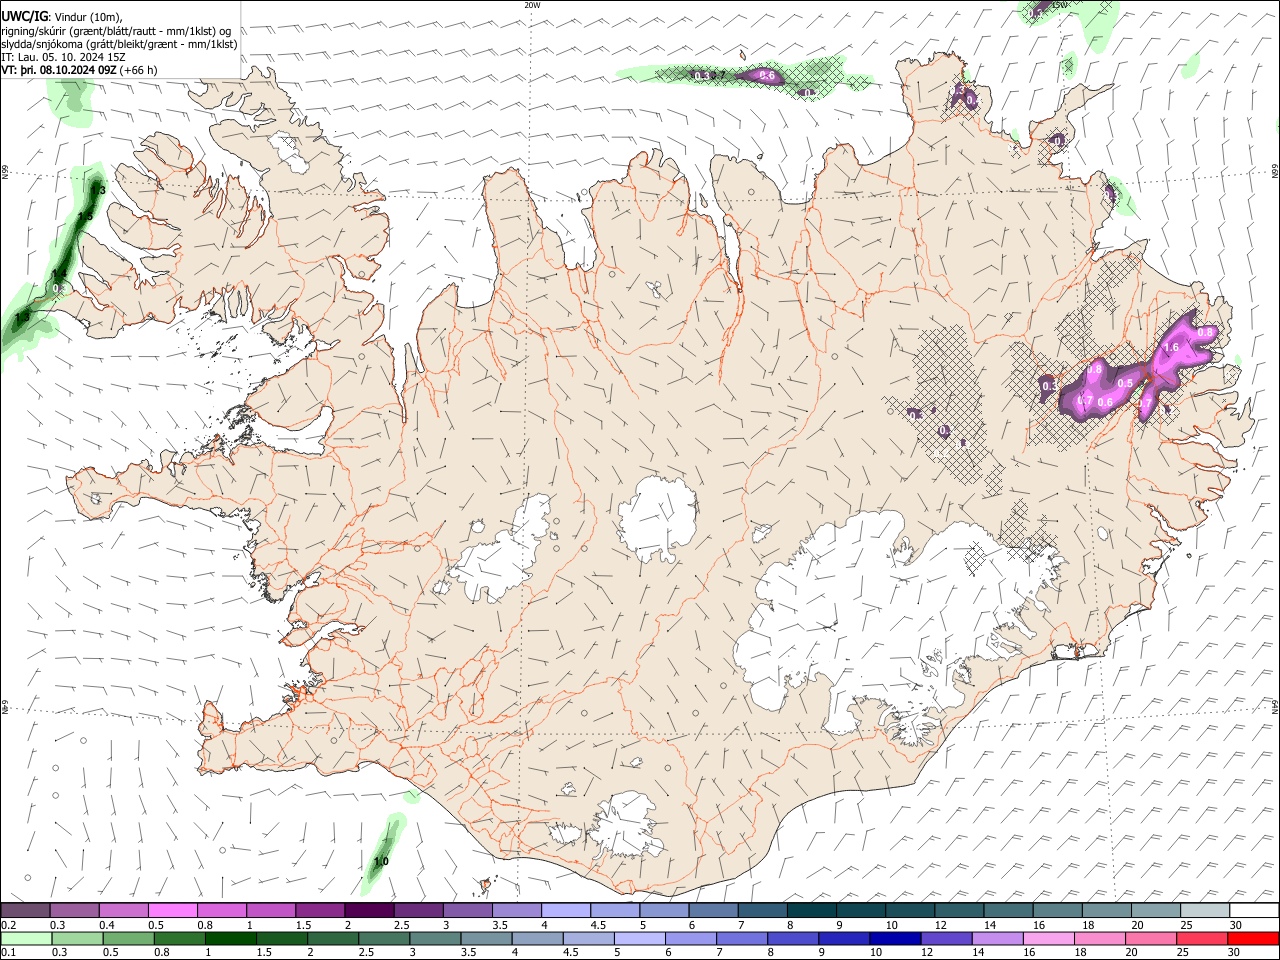Click the 30 label beneath the red swatch
Screen dimensions: 1280x960
pos(1236,953)
